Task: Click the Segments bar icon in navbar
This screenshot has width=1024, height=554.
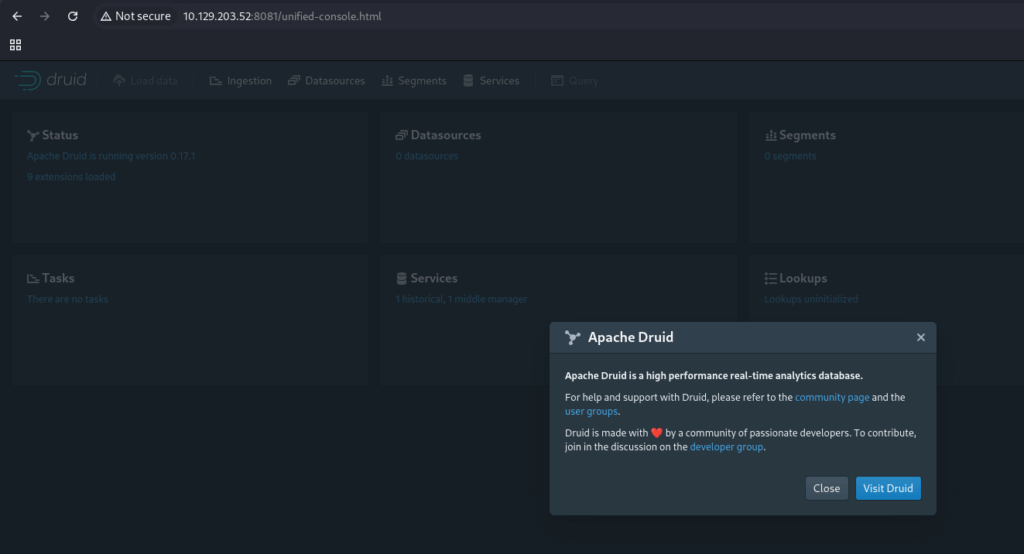Action: click(387, 80)
